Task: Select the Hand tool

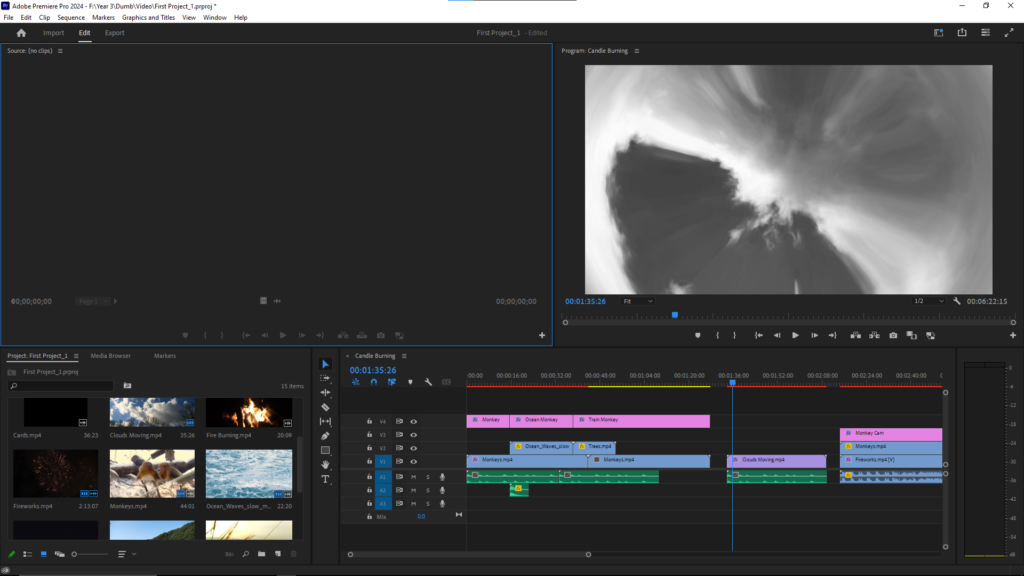Action: 325,465
